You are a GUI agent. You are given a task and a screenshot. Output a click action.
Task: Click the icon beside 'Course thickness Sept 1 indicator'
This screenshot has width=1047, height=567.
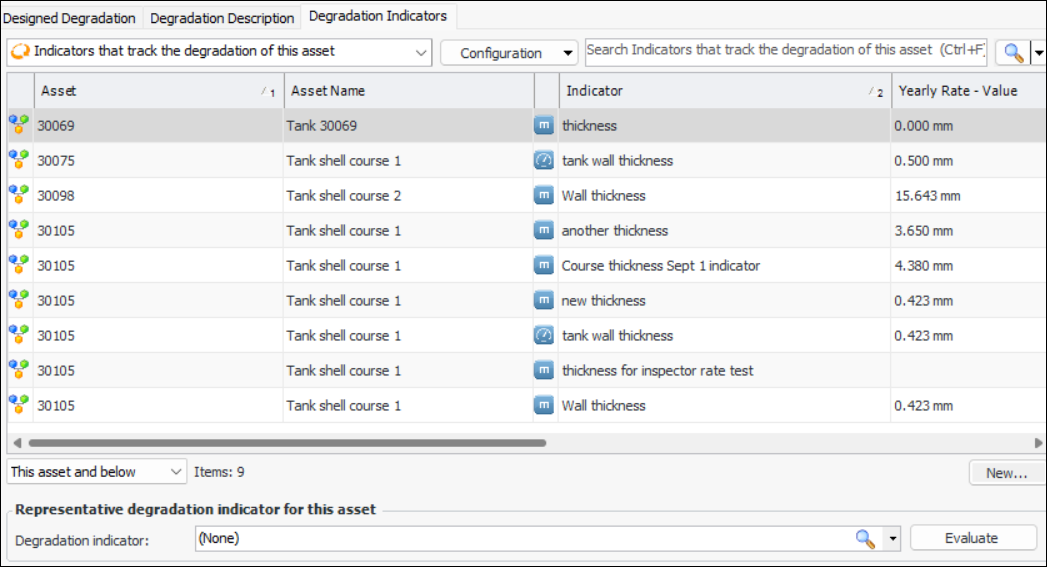pyautogui.click(x=544, y=266)
